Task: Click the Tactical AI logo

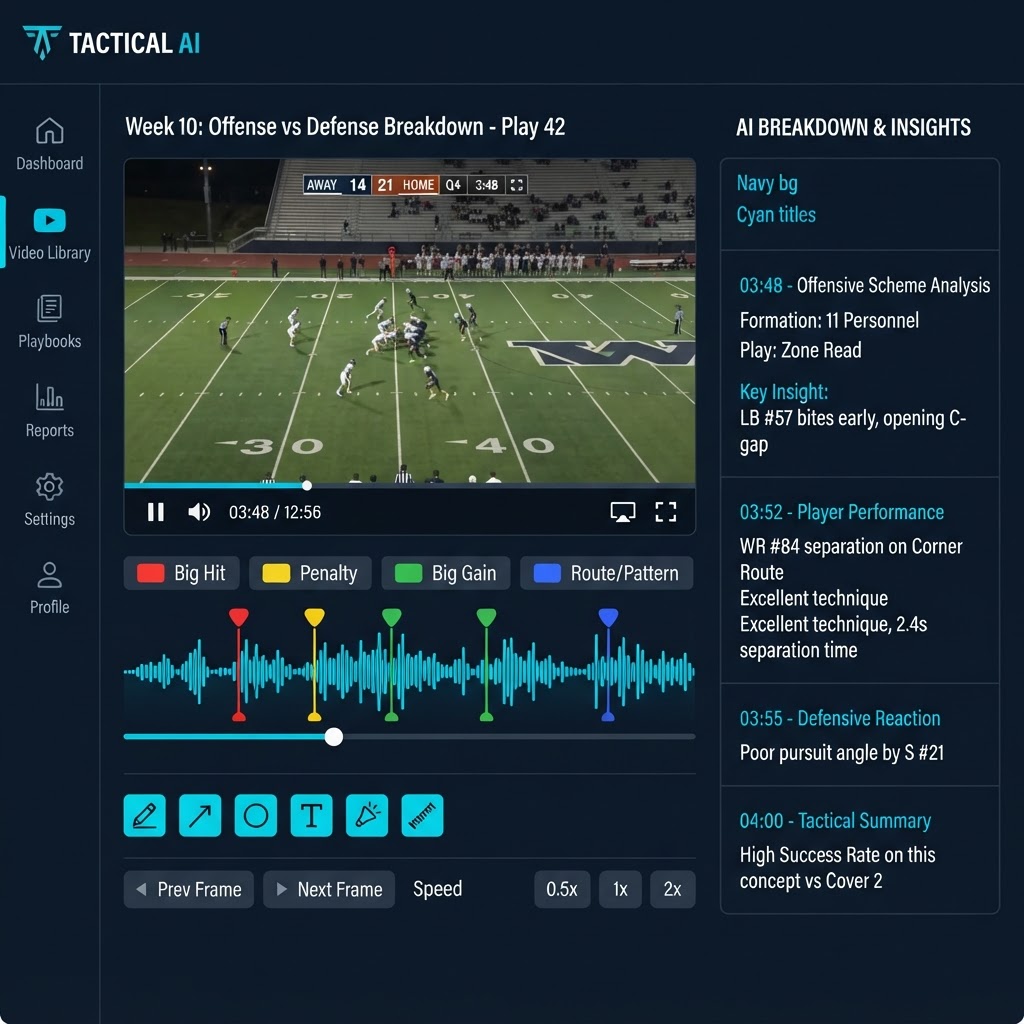Action: point(111,43)
